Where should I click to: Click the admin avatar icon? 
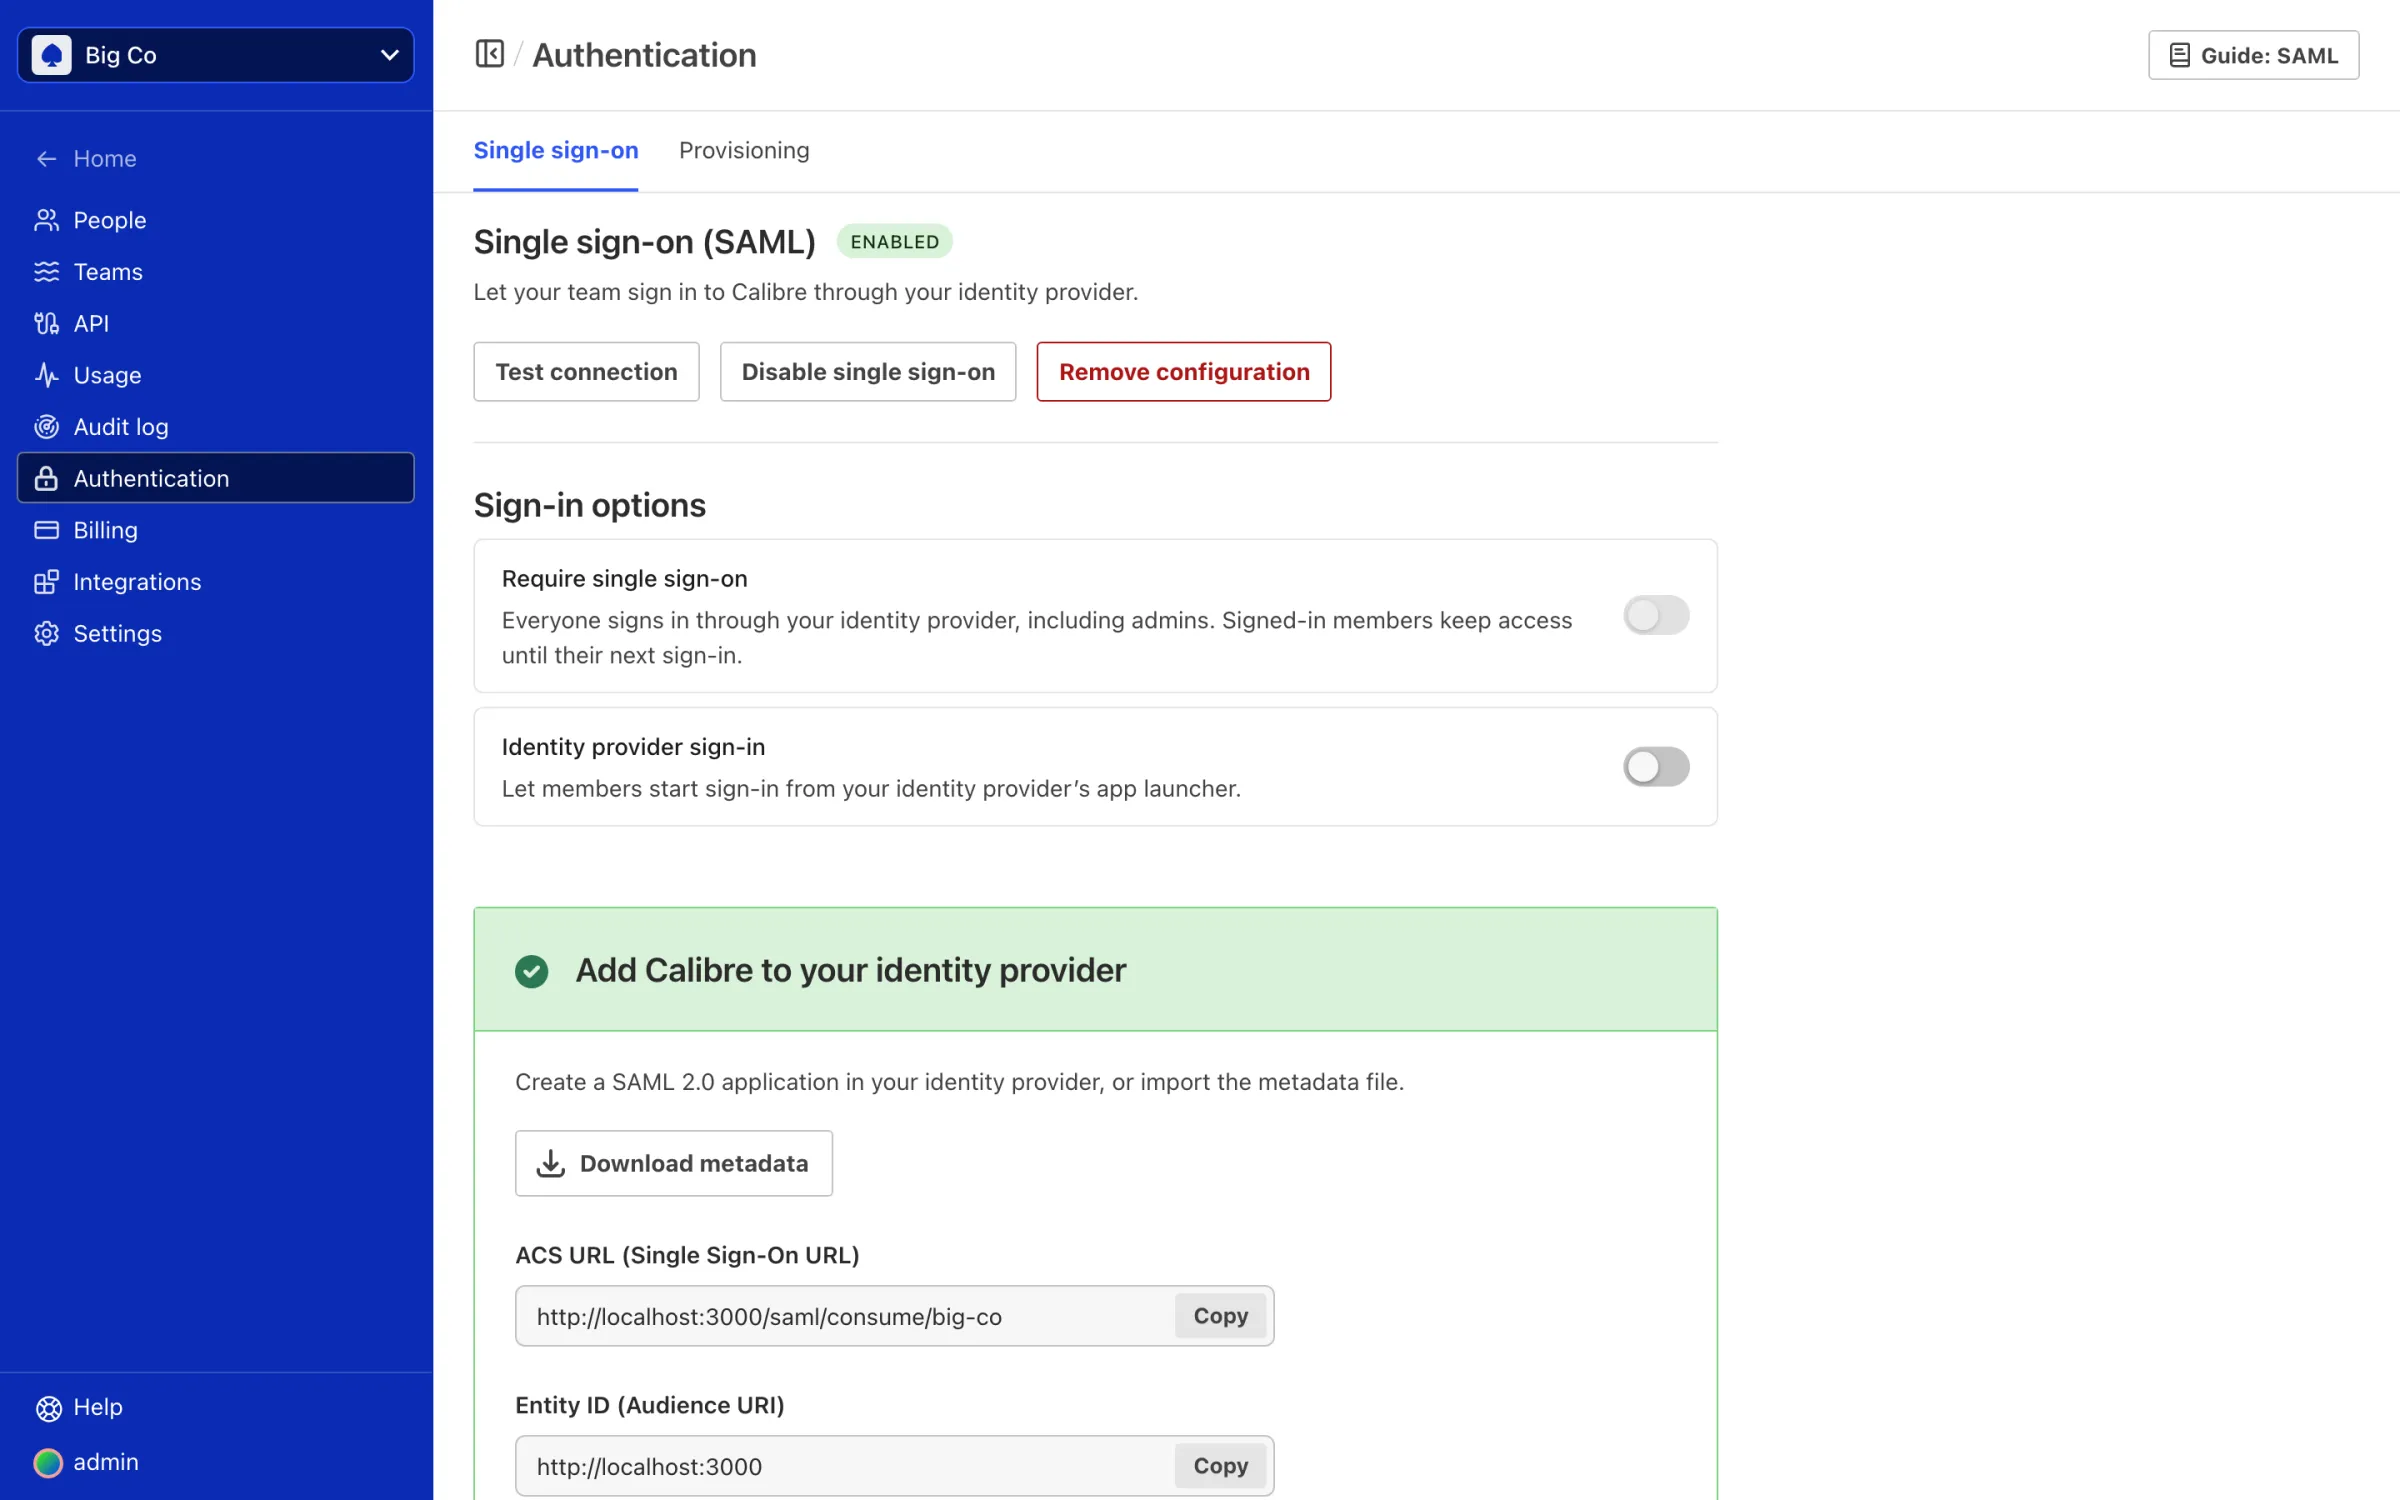(x=48, y=1463)
